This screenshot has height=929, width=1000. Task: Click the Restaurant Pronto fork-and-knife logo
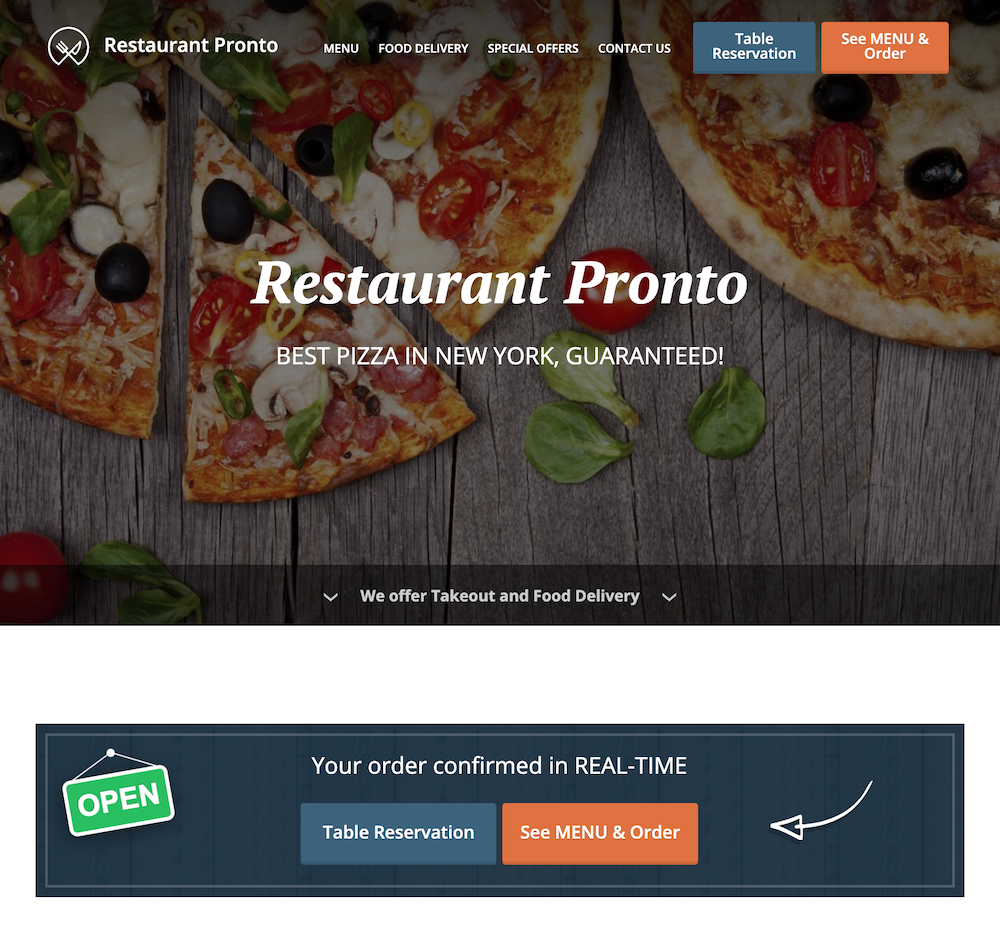[68, 46]
